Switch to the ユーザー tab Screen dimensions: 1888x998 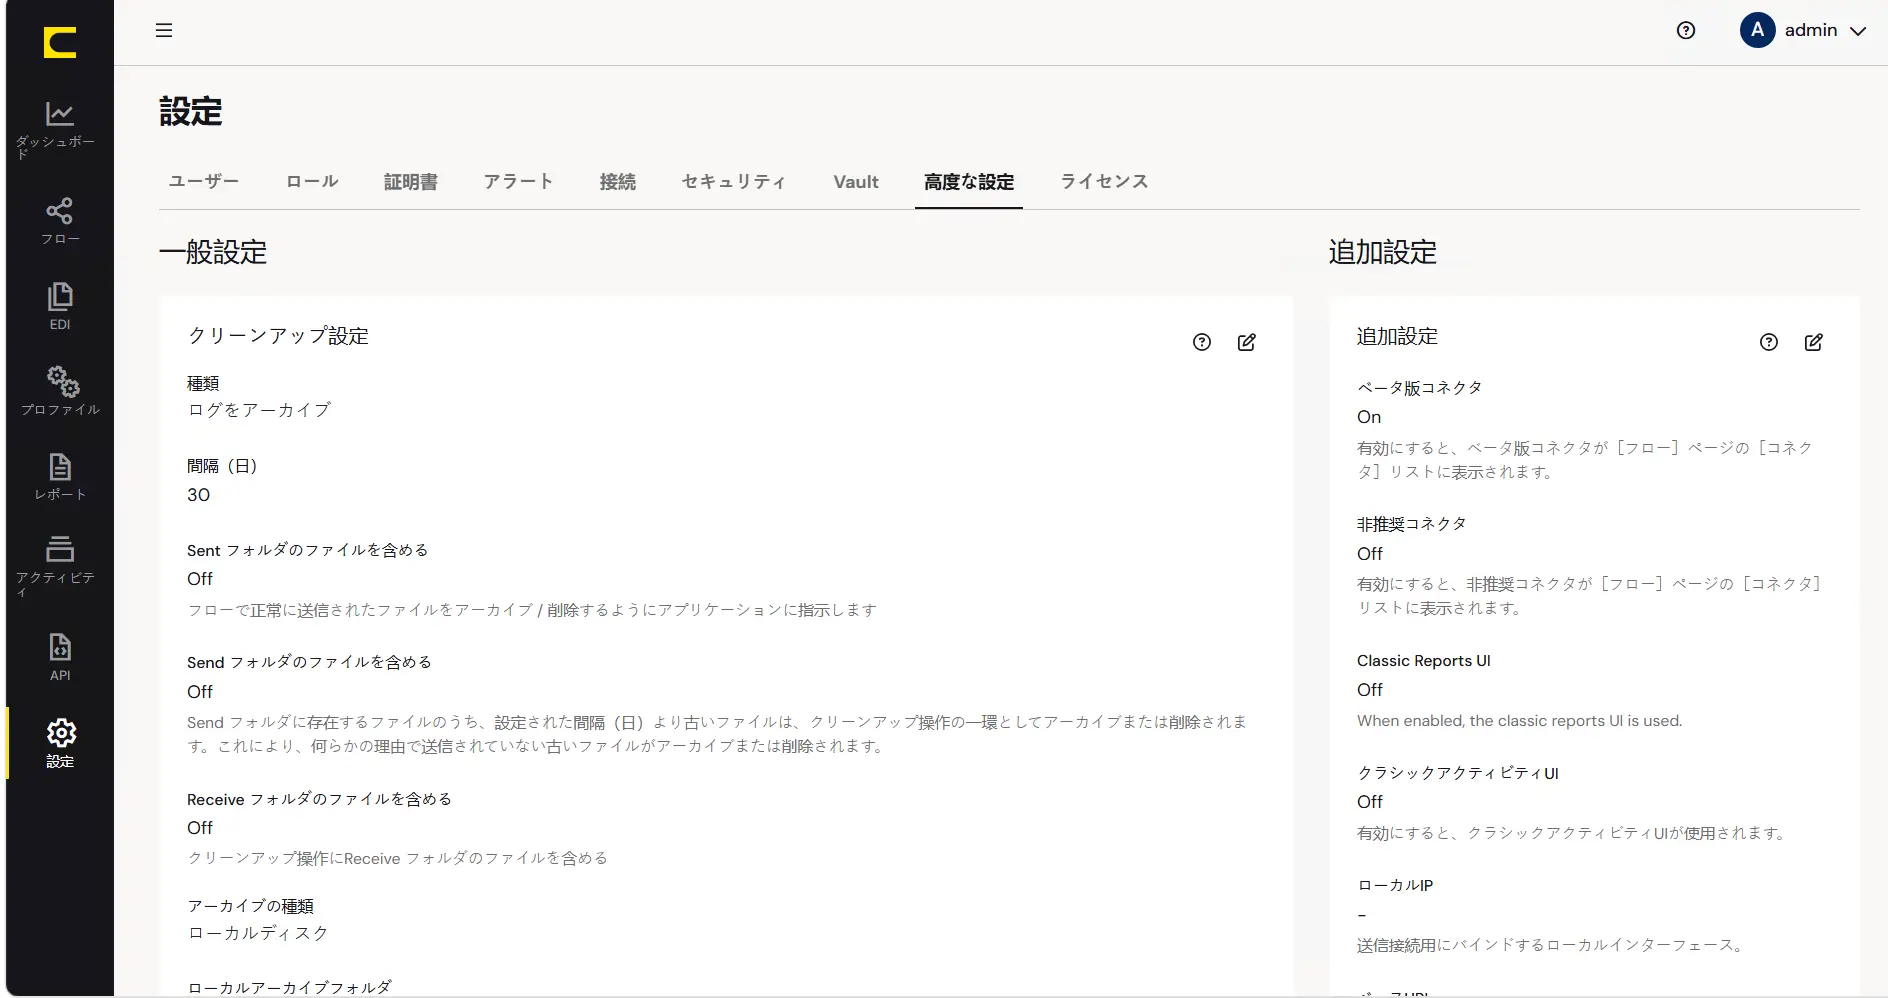click(x=204, y=182)
